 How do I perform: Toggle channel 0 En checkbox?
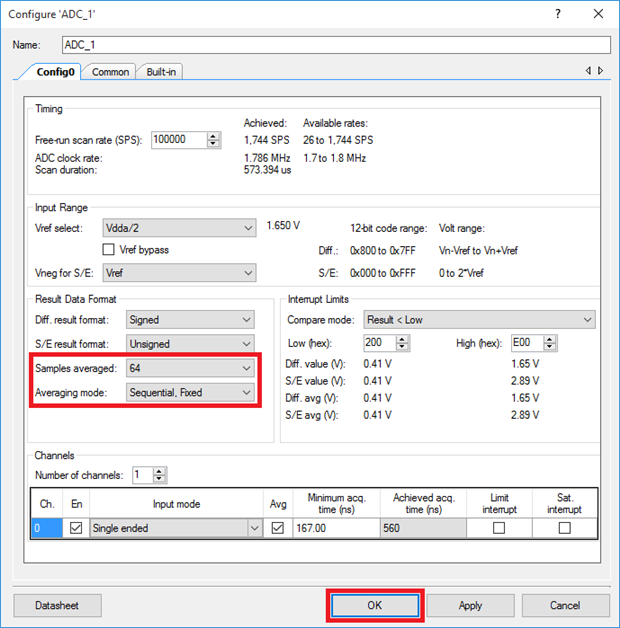click(77, 528)
